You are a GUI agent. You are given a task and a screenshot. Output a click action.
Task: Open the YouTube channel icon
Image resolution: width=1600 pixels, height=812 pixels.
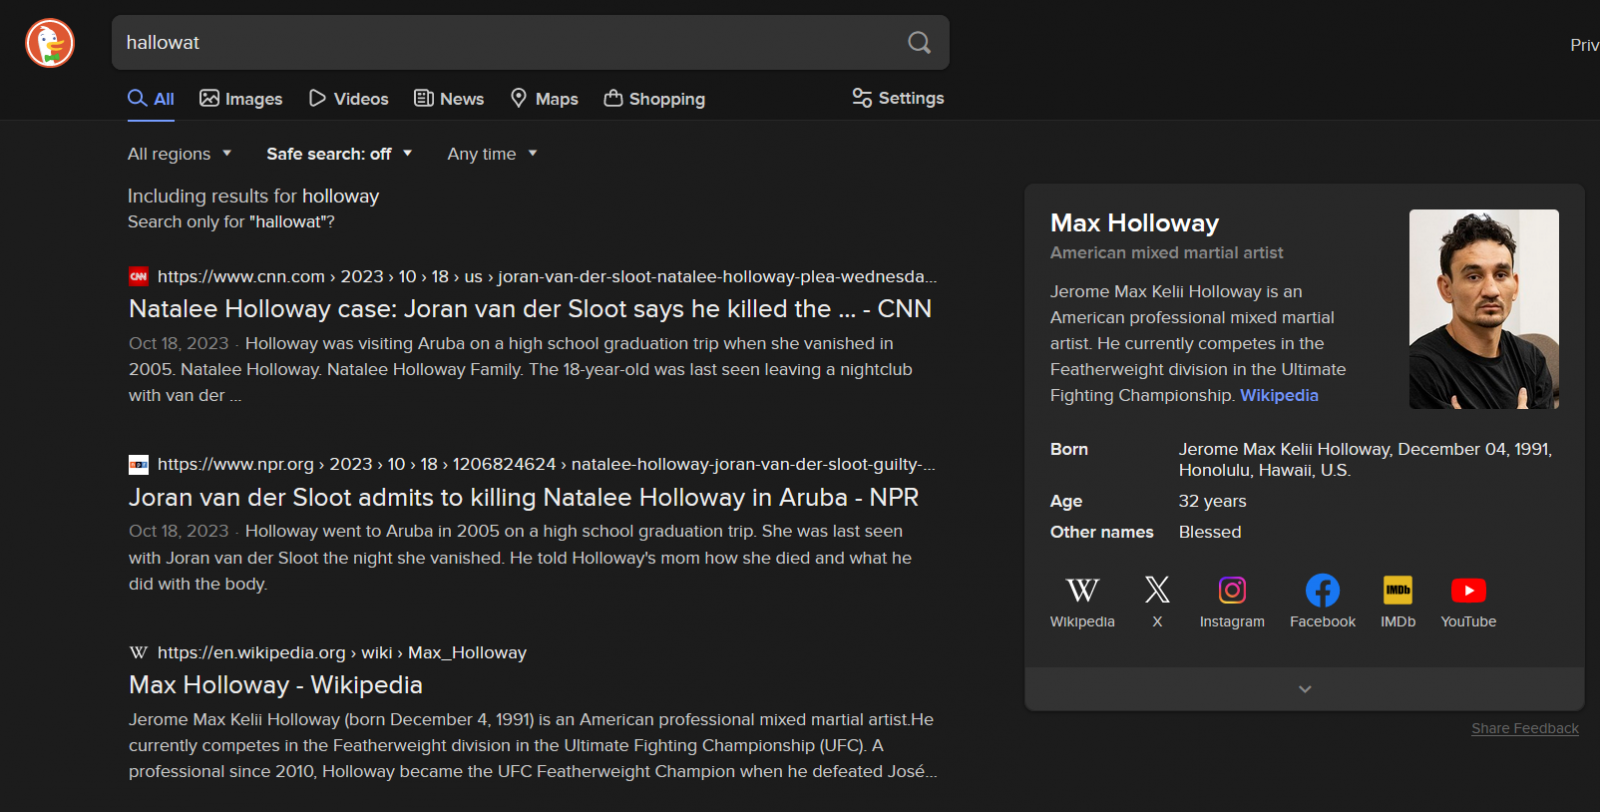[1468, 601]
